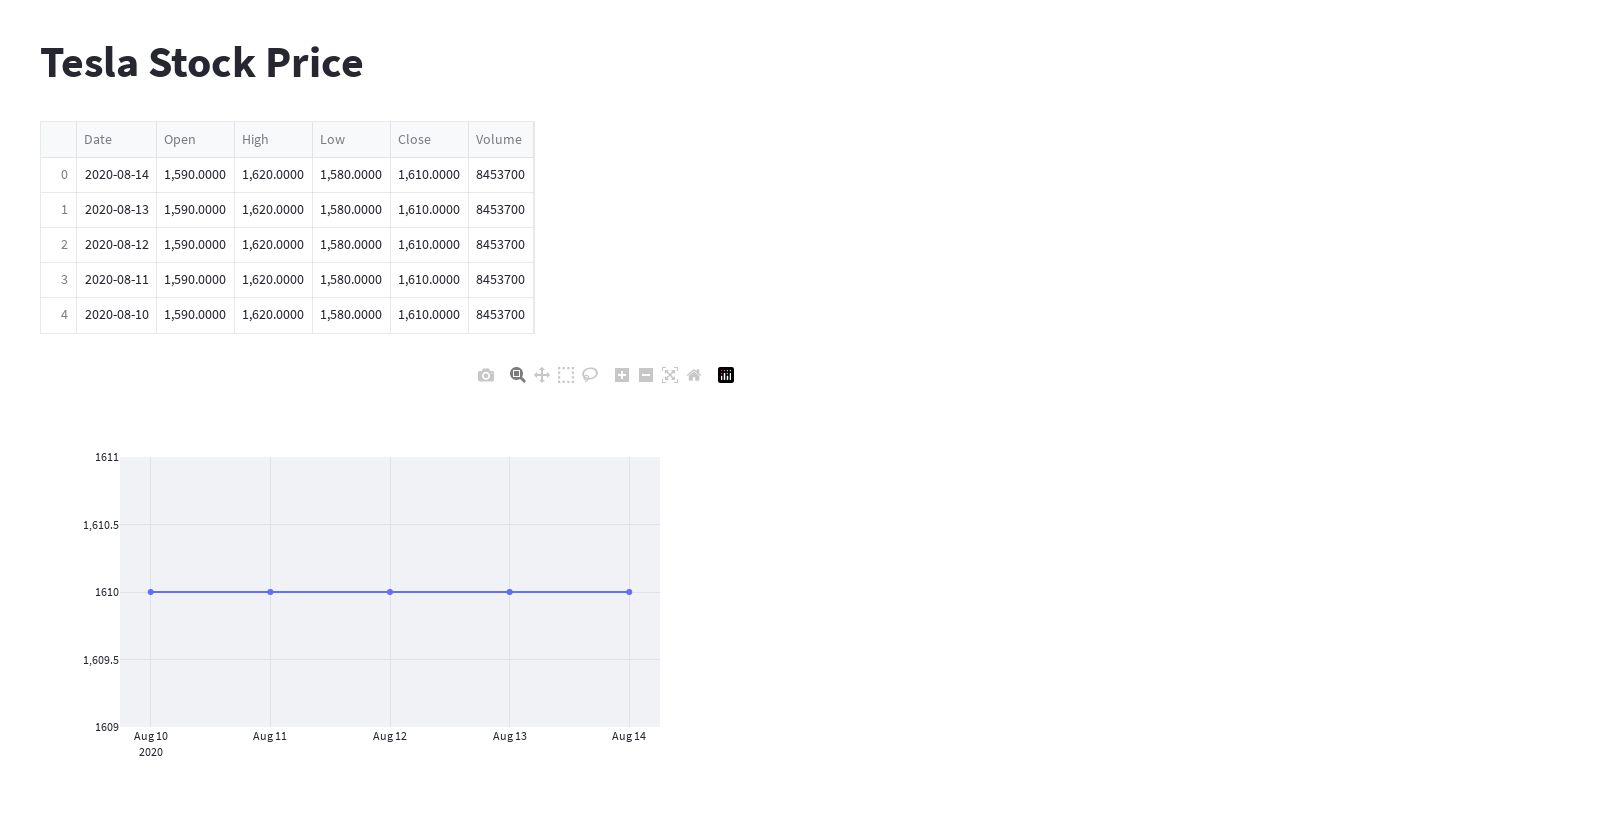This screenshot has height=836, width=1600.
Task: Select High value 1,620.0000 in 2020-08-10 row
Action: click(273, 315)
